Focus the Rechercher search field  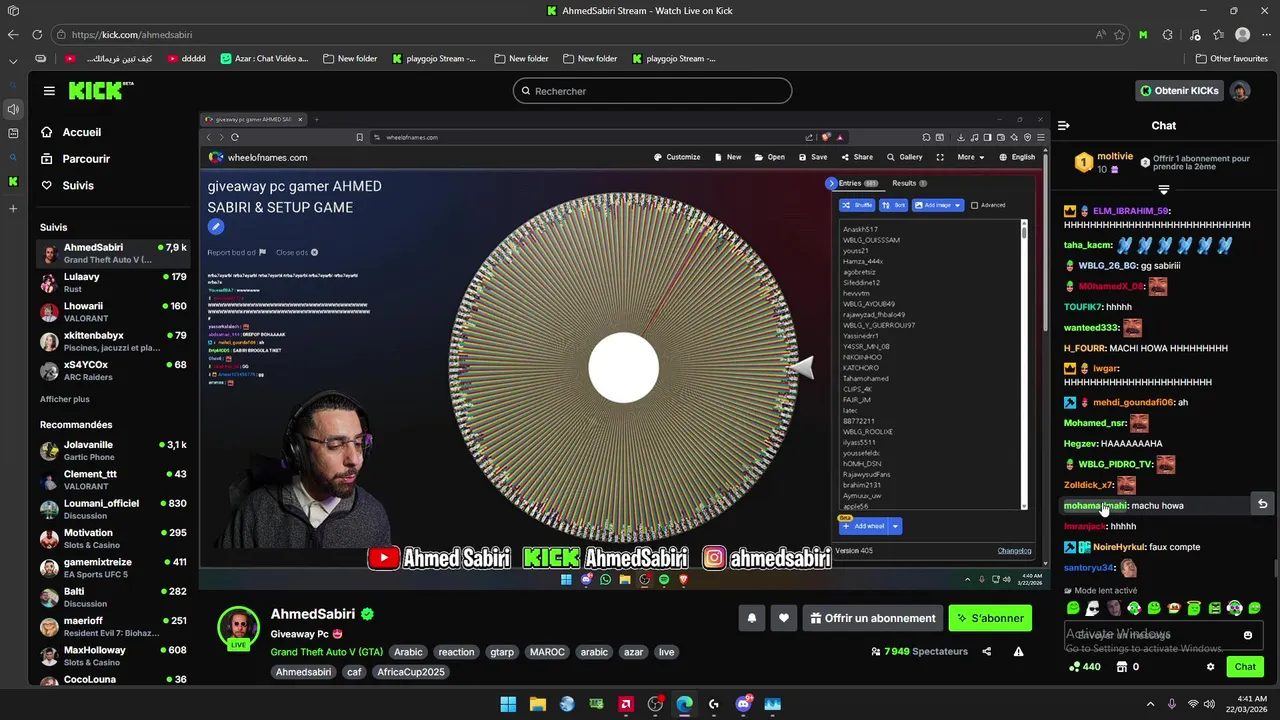[652, 91]
